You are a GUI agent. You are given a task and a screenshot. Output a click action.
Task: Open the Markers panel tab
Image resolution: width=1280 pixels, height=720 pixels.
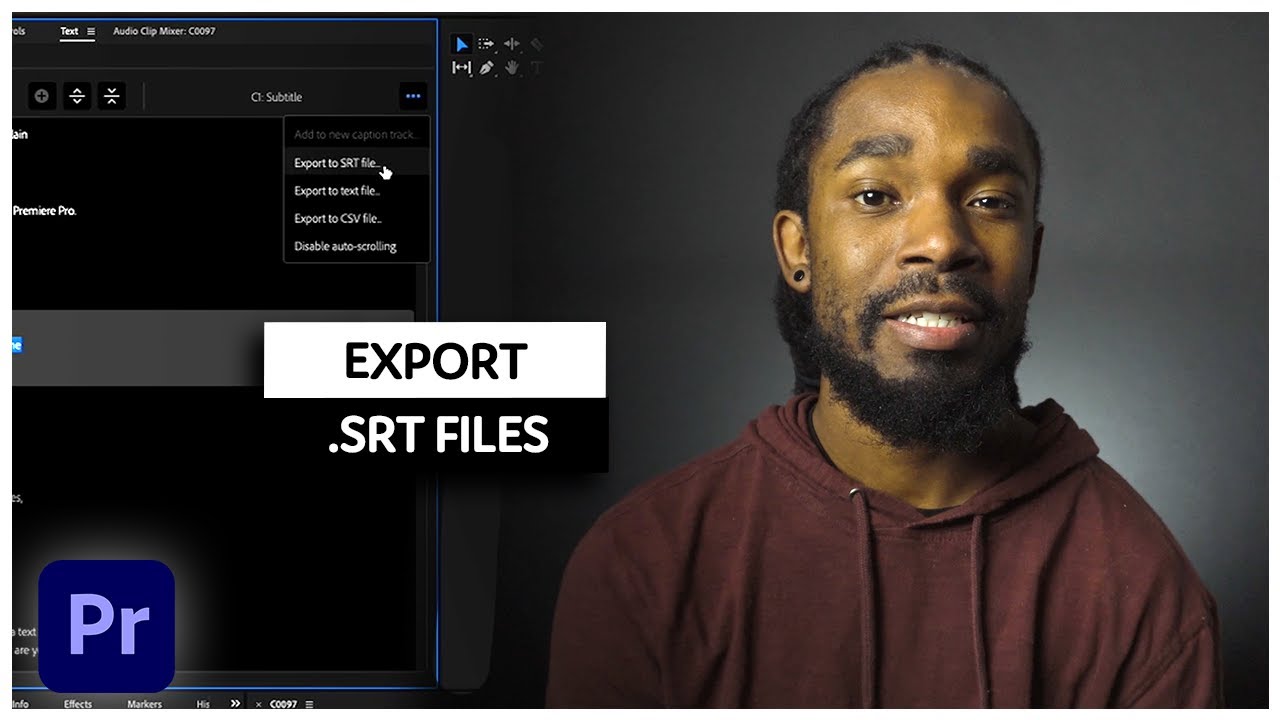[145, 704]
